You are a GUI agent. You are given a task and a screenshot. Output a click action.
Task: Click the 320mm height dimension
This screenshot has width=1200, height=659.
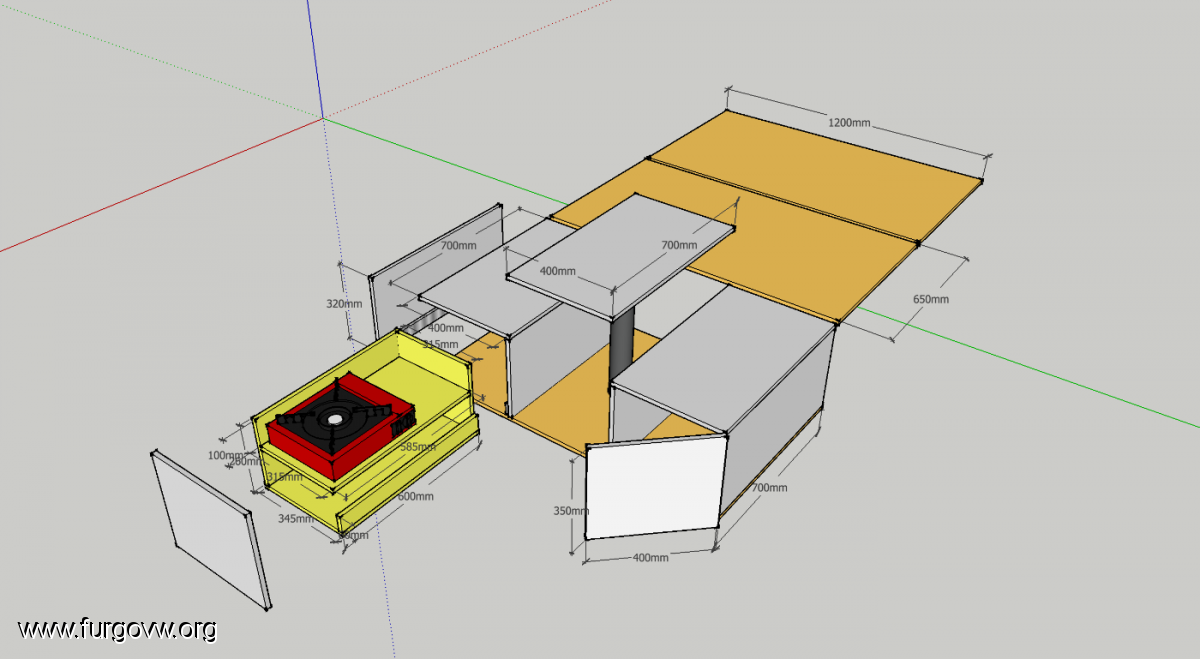344,303
